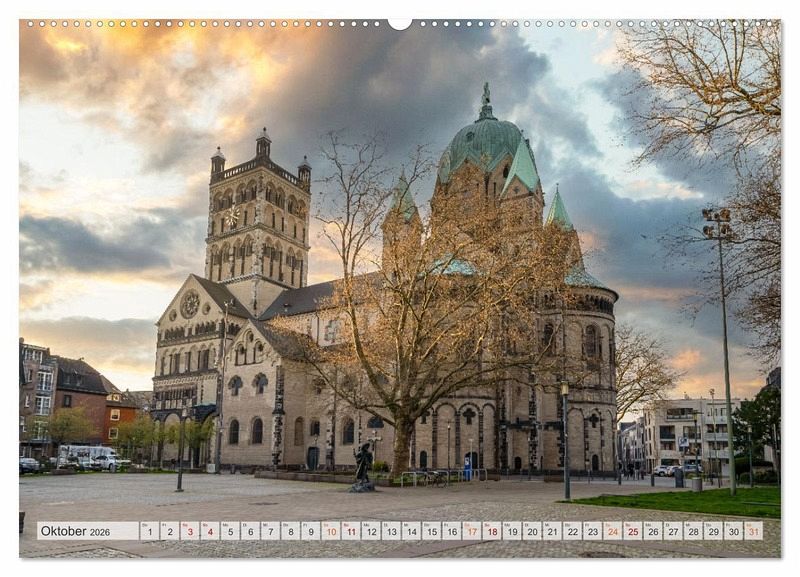
Task: Click day 14 in the date row
Action: click(x=411, y=531)
